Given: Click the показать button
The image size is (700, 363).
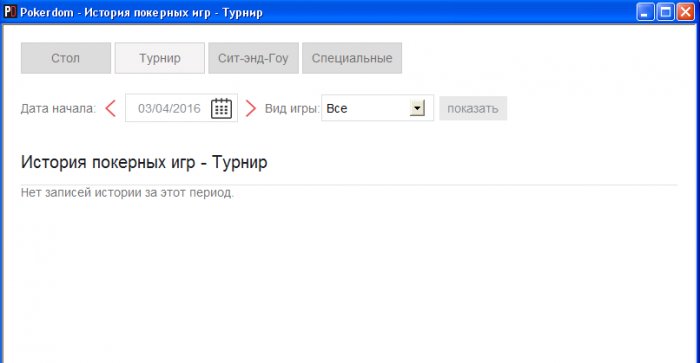Looking at the screenshot, I should click(473, 108).
